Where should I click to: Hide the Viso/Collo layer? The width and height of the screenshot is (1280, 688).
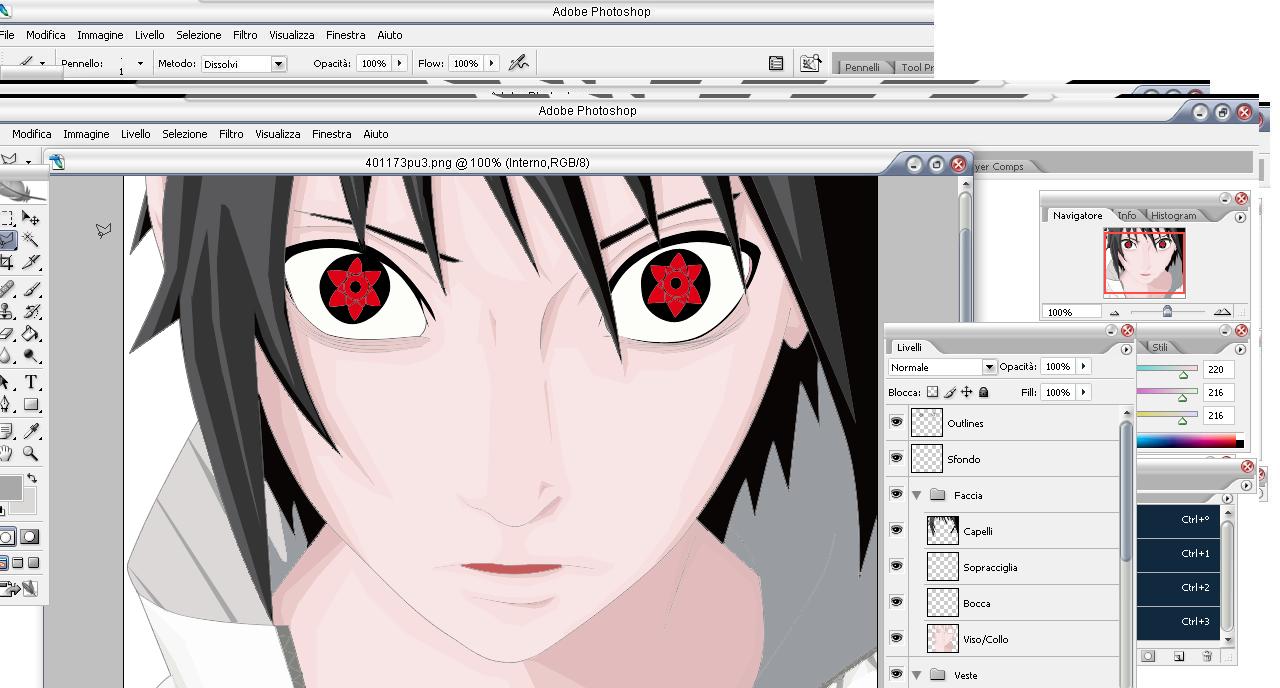click(x=896, y=639)
